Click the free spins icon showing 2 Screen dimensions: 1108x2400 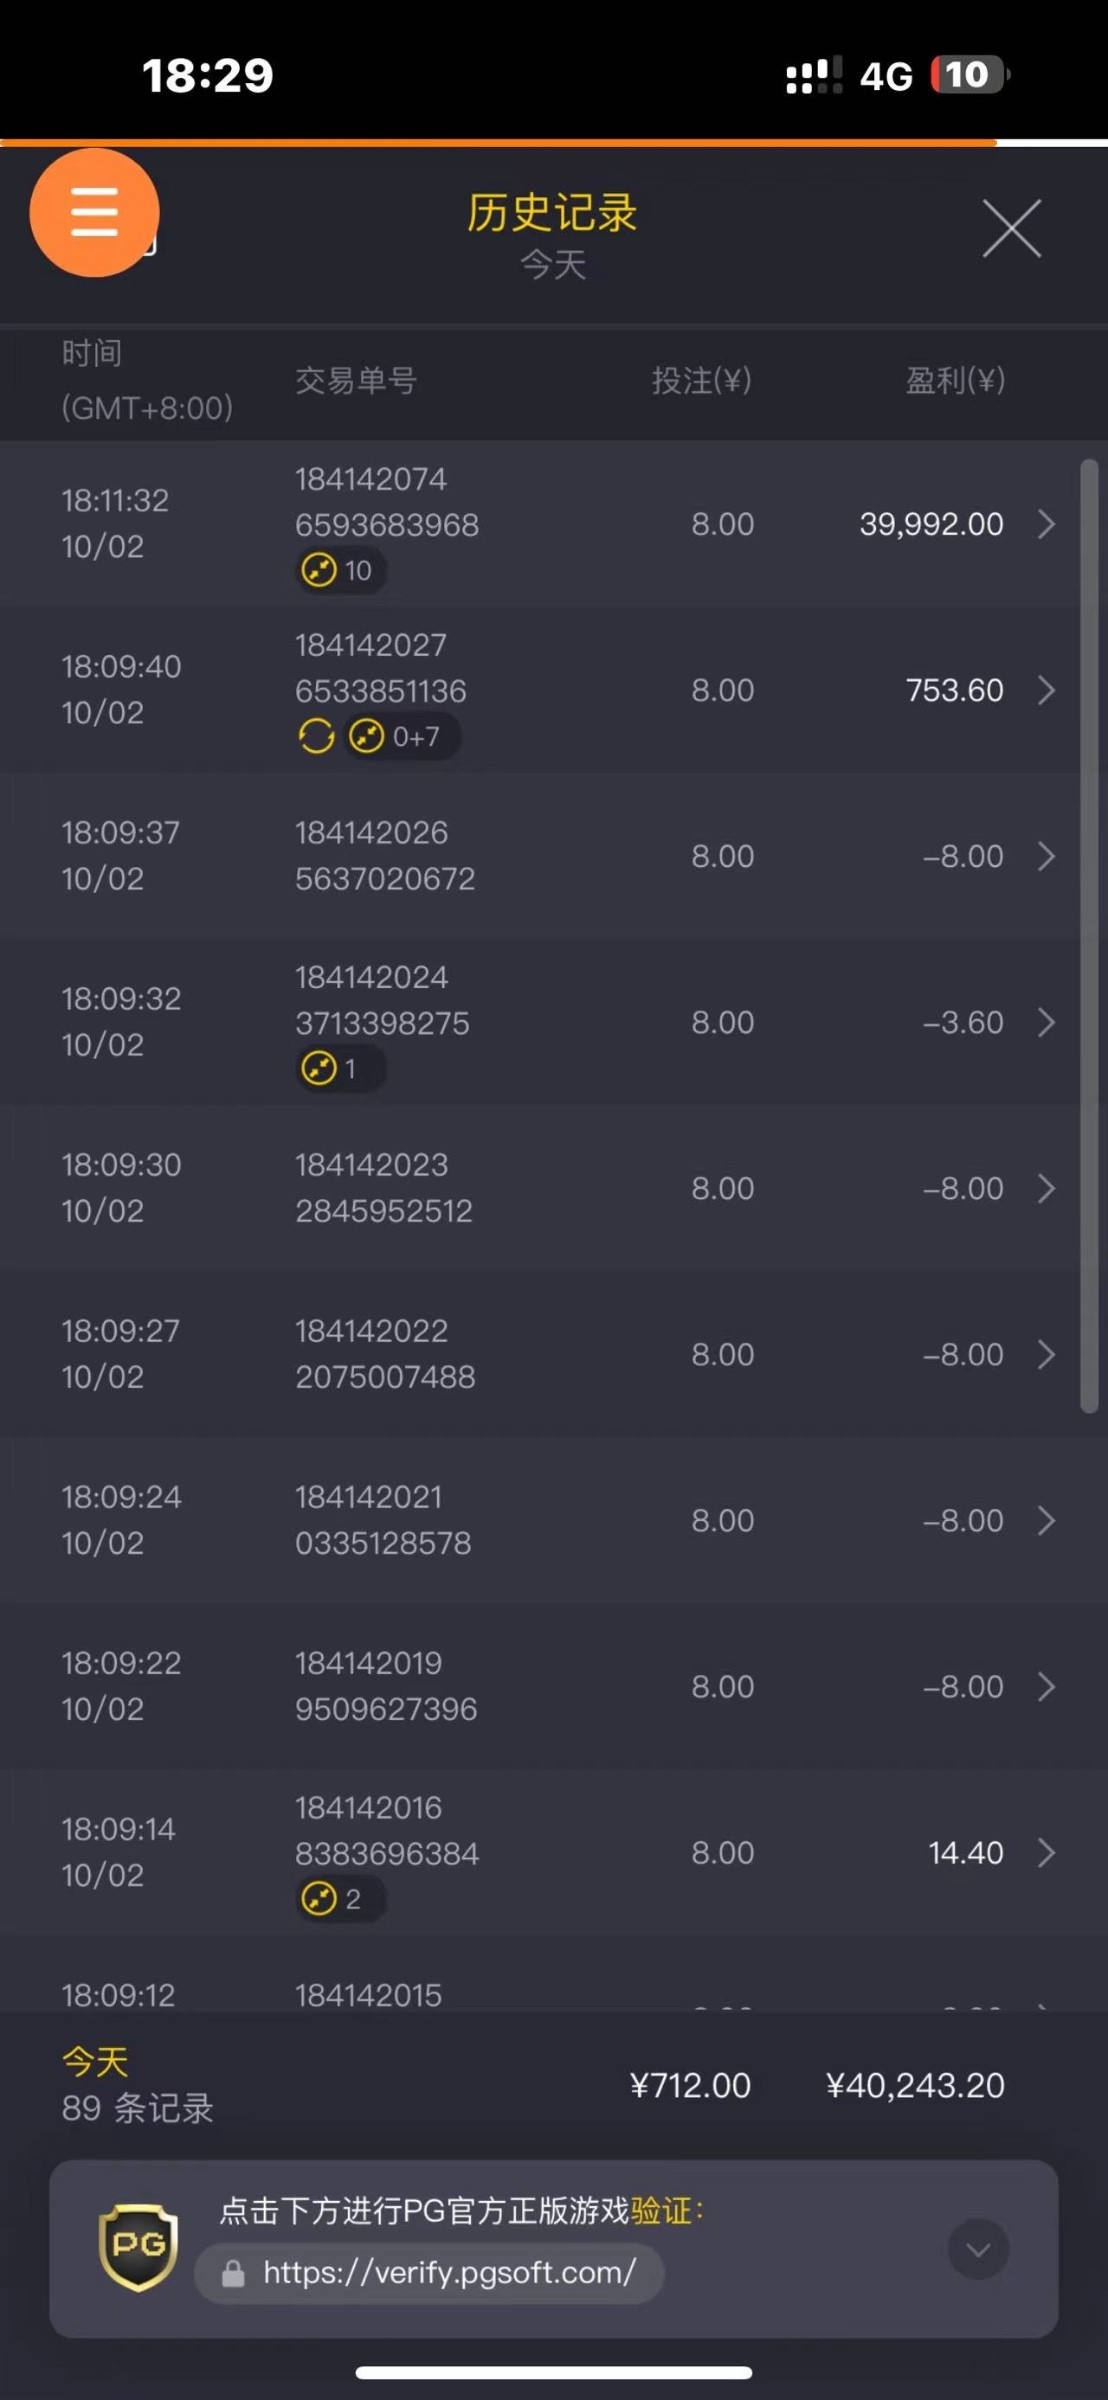319,1898
